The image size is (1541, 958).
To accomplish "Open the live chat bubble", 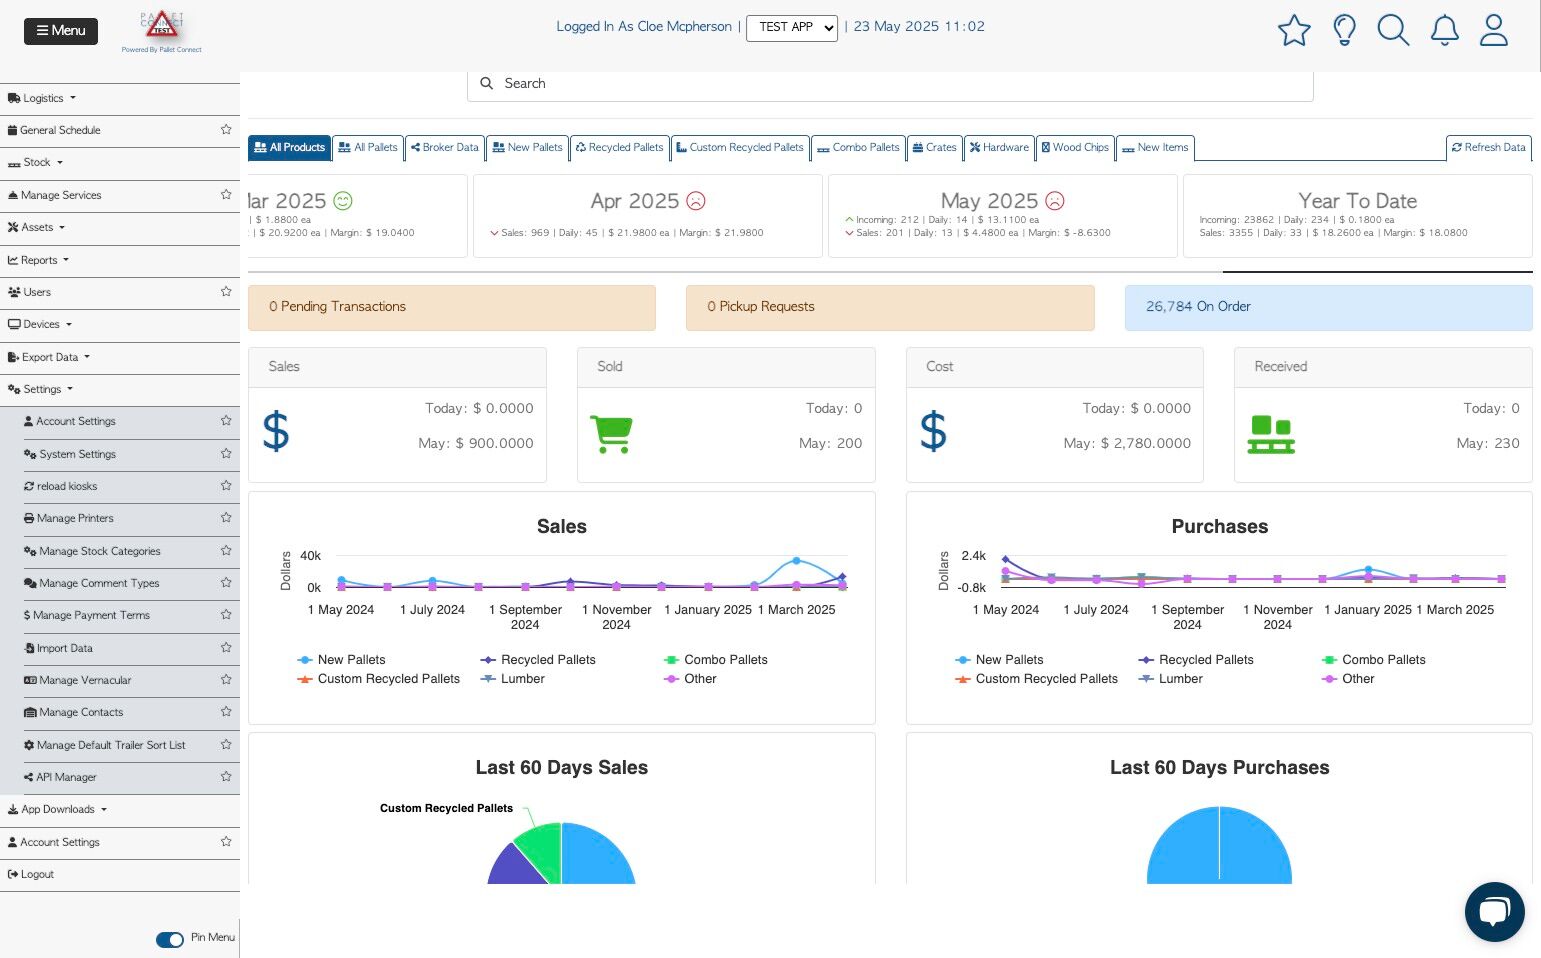I will (x=1494, y=912).
